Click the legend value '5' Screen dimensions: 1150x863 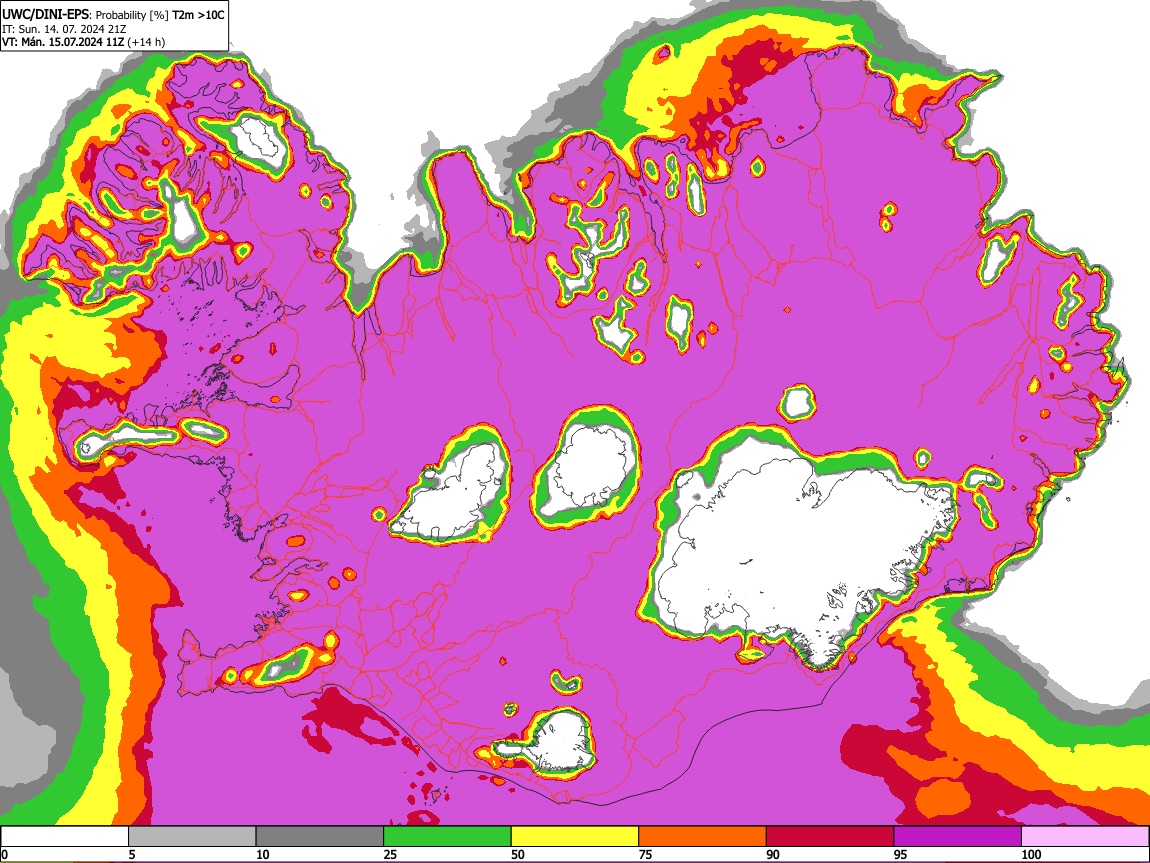point(132,854)
